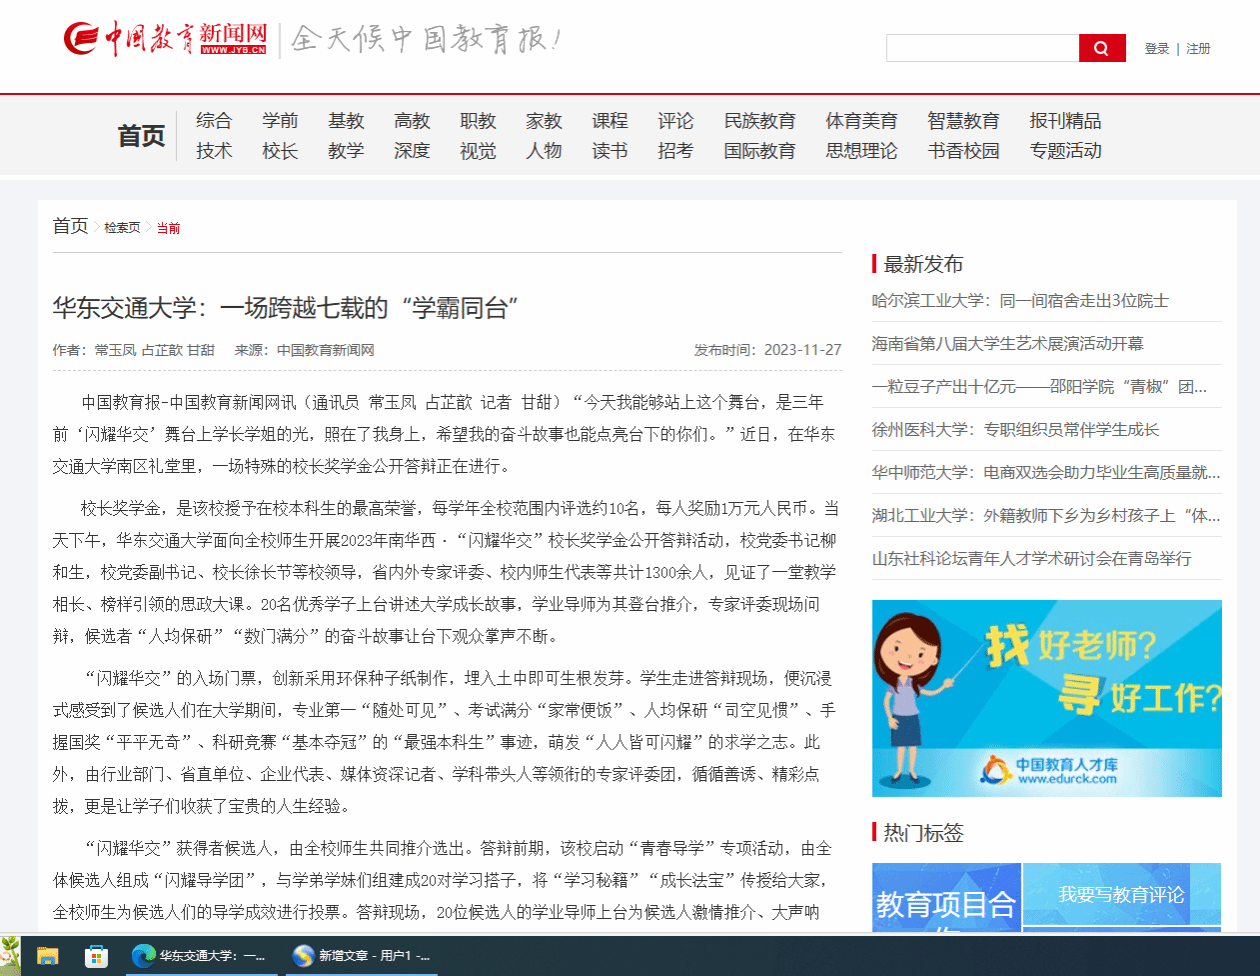The height and width of the screenshot is (976, 1260).
Task: Select the 智慧教育 navigation item
Action: pyautogui.click(x=963, y=121)
